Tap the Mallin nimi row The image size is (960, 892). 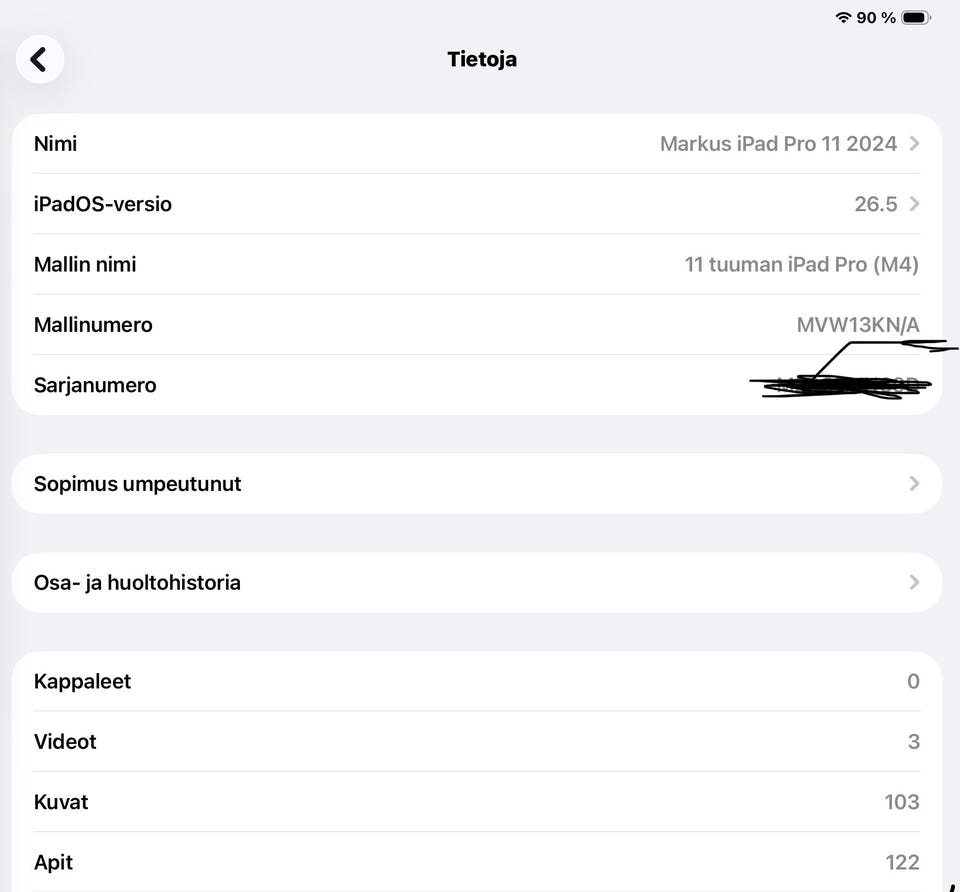click(x=477, y=264)
